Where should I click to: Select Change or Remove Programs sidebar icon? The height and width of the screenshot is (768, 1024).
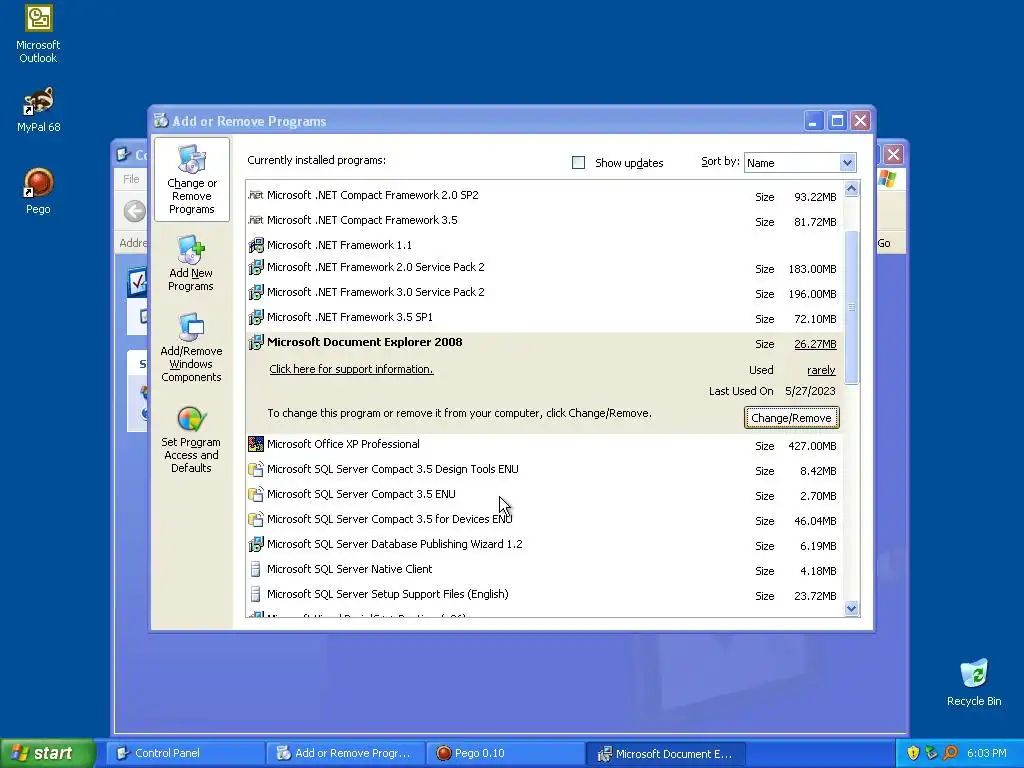coord(191,180)
